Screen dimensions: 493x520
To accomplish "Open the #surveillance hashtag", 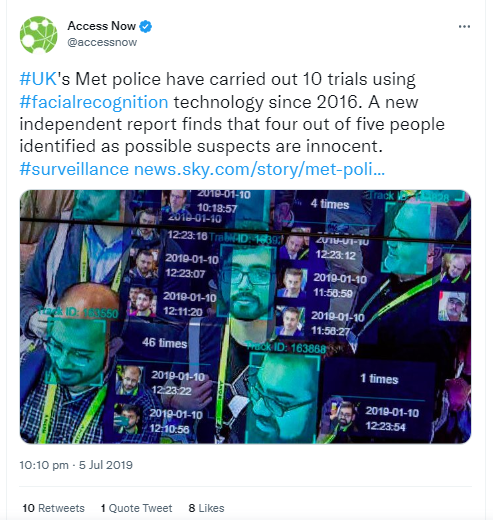I will click(74, 169).
